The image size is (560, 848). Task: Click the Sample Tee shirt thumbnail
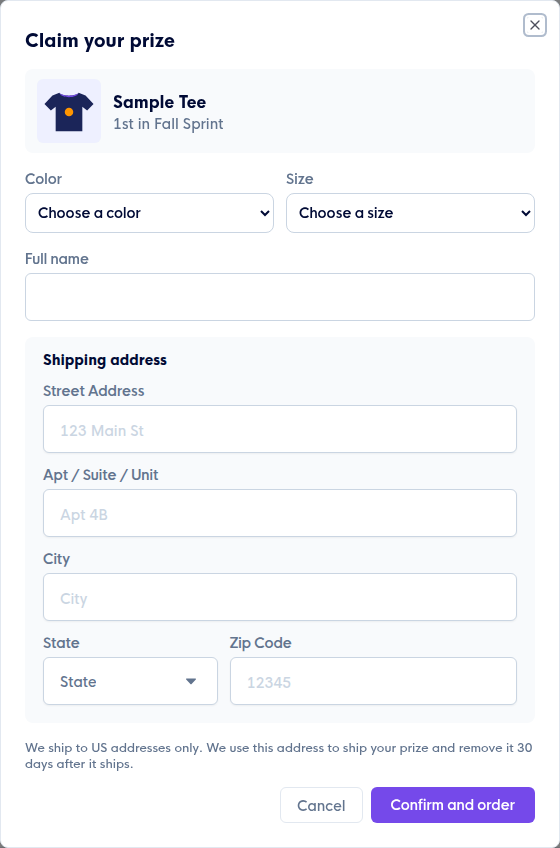pos(69,111)
